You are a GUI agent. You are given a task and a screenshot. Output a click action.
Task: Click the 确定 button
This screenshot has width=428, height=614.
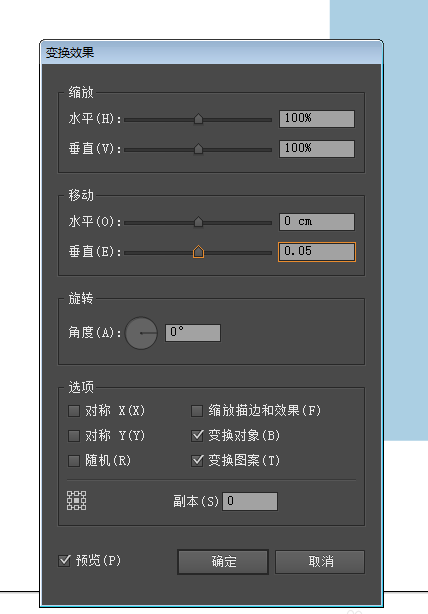coord(223,562)
